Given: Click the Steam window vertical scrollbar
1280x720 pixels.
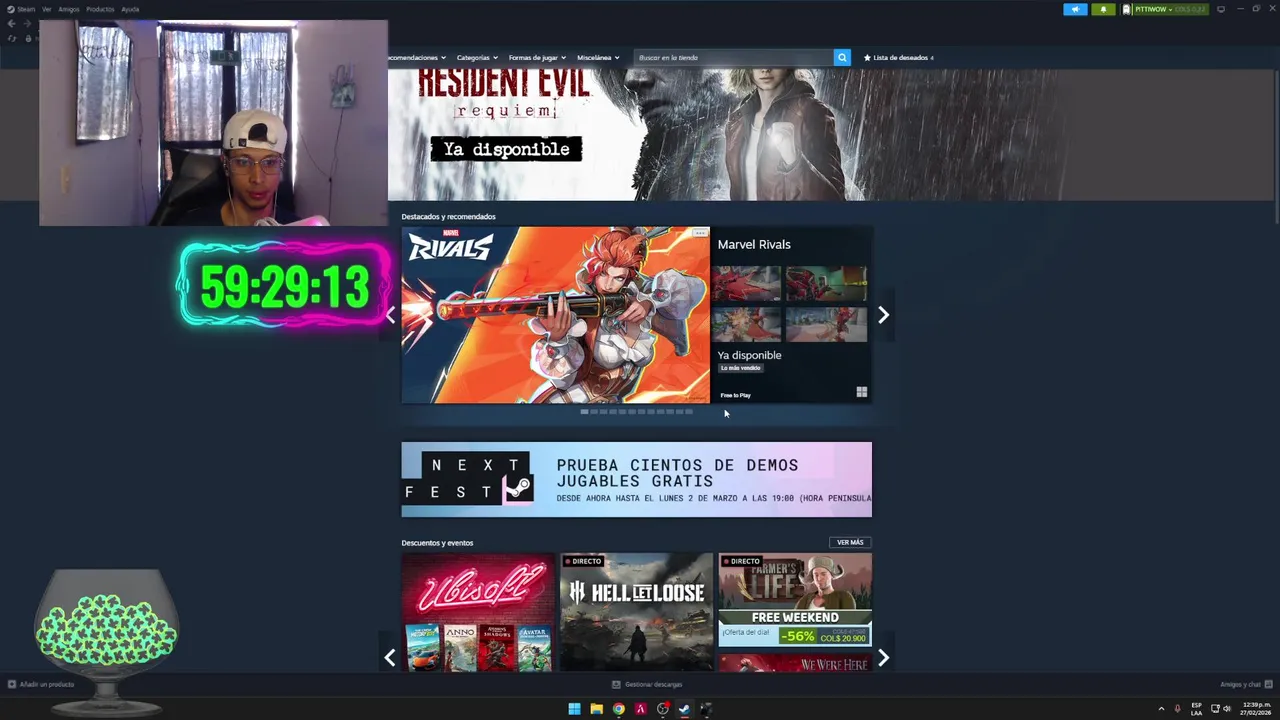Looking at the screenshot, I should [1276, 145].
